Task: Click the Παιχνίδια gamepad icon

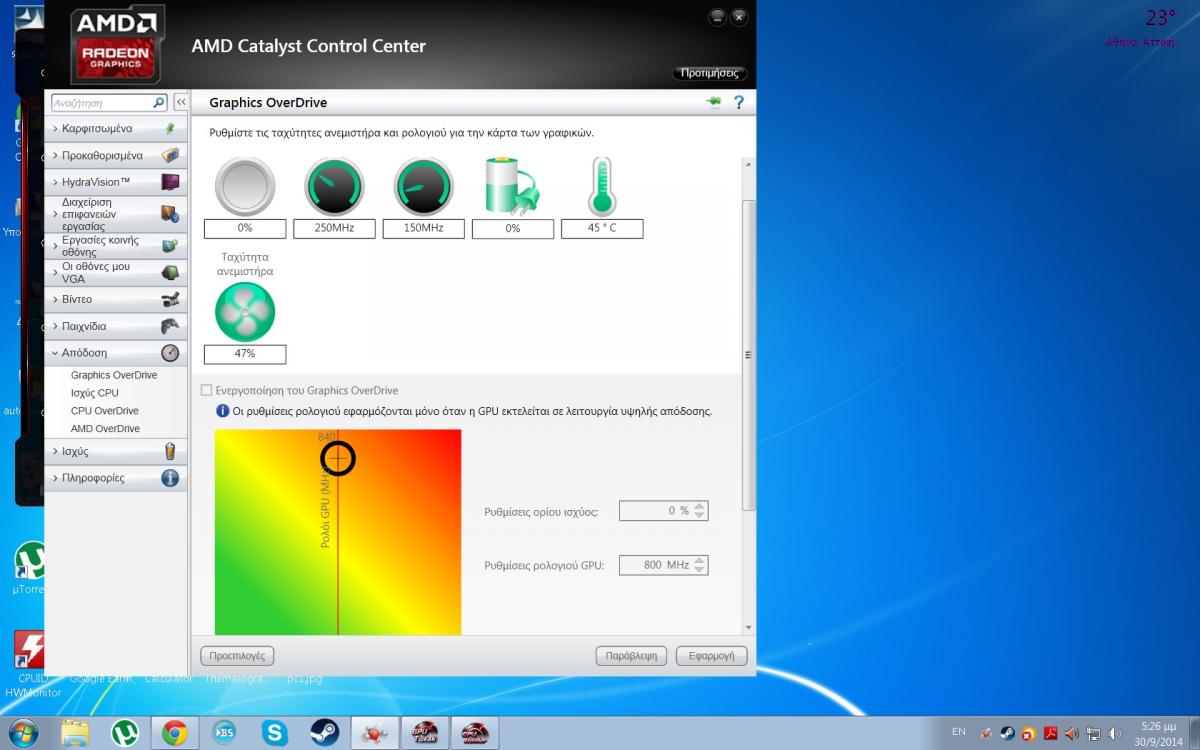Action: point(170,326)
